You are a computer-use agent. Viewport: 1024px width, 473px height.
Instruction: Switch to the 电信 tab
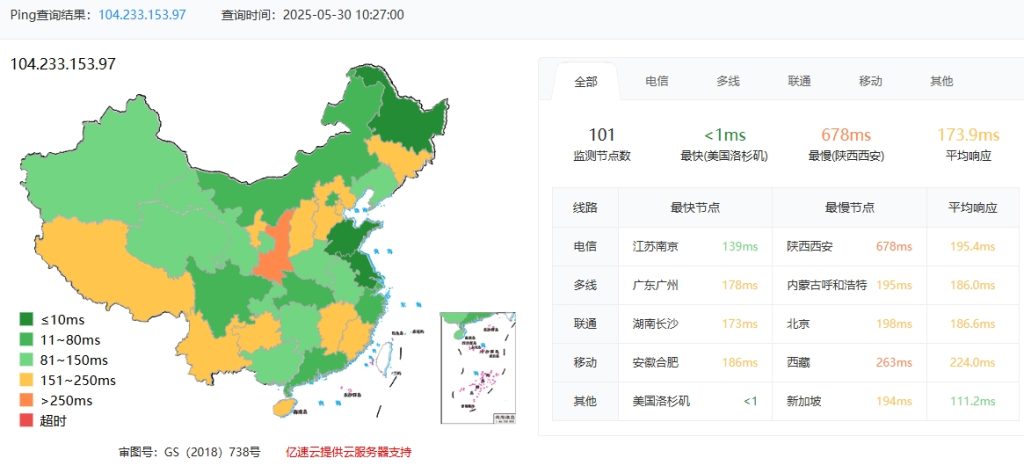[x=656, y=81]
